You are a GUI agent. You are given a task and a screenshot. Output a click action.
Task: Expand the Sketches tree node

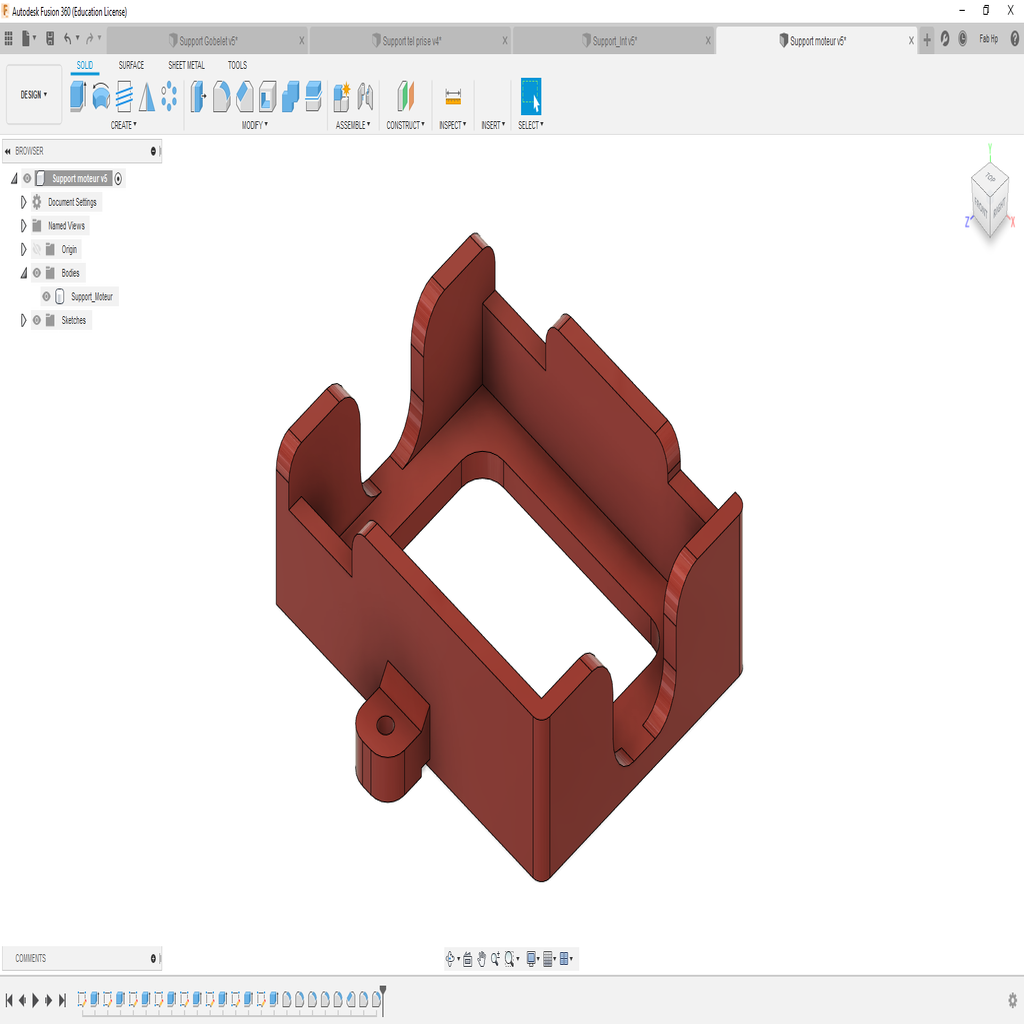24,320
